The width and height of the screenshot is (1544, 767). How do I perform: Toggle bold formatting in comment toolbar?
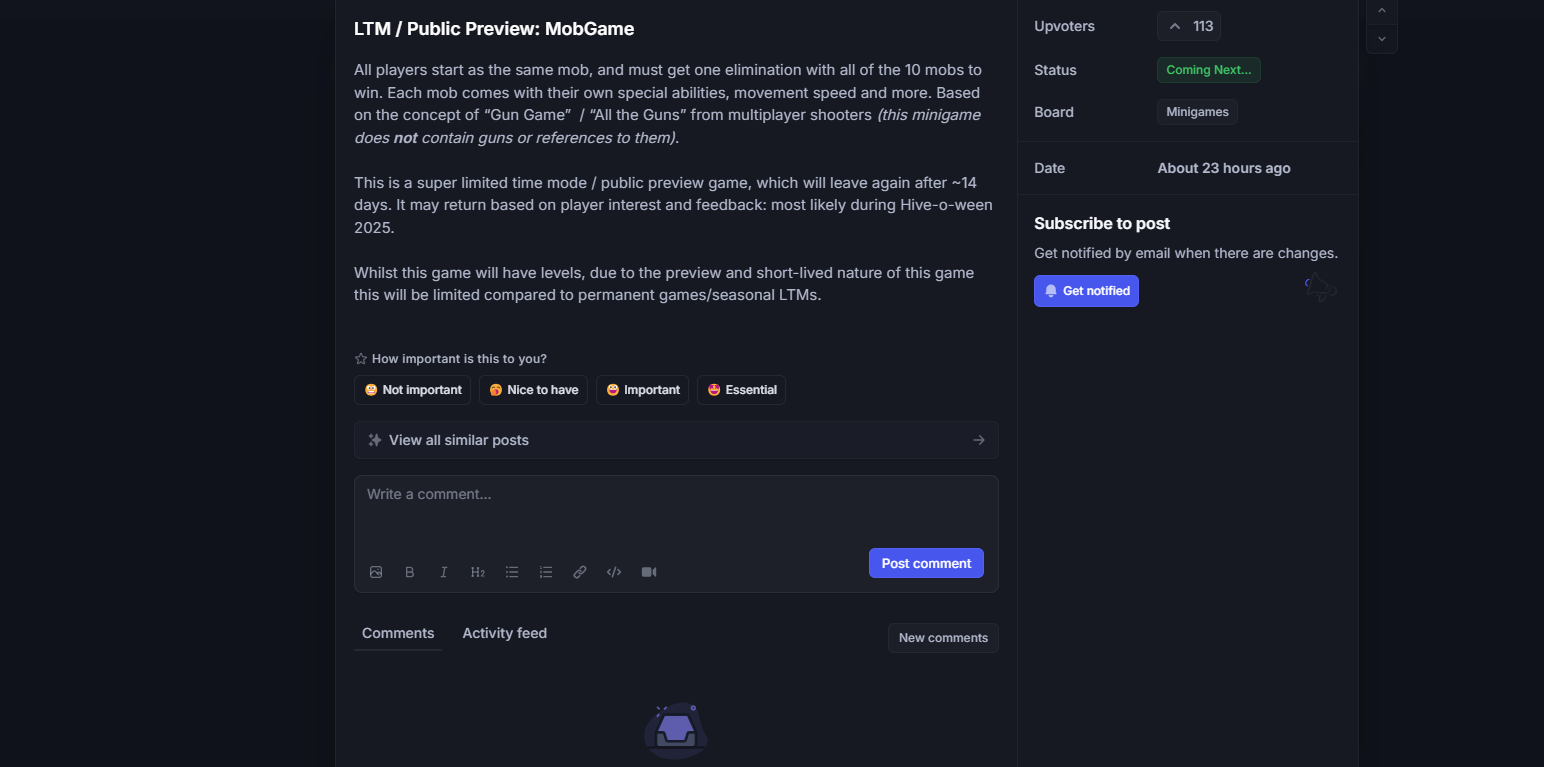(x=410, y=572)
